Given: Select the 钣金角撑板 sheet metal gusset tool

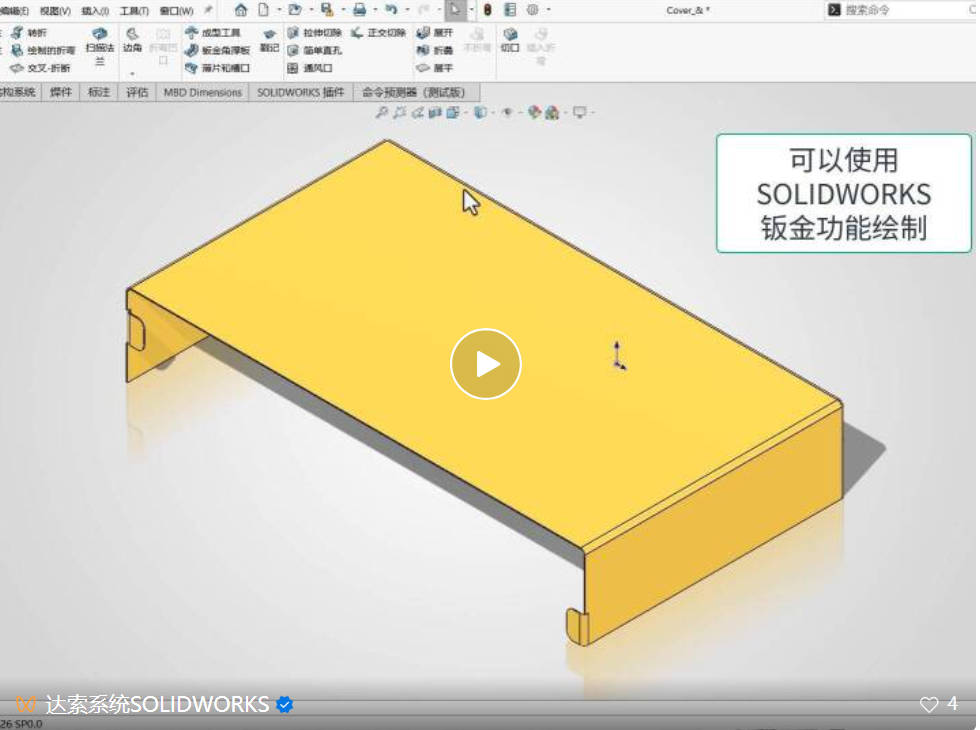Looking at the screenshot, I should point(218,50).
